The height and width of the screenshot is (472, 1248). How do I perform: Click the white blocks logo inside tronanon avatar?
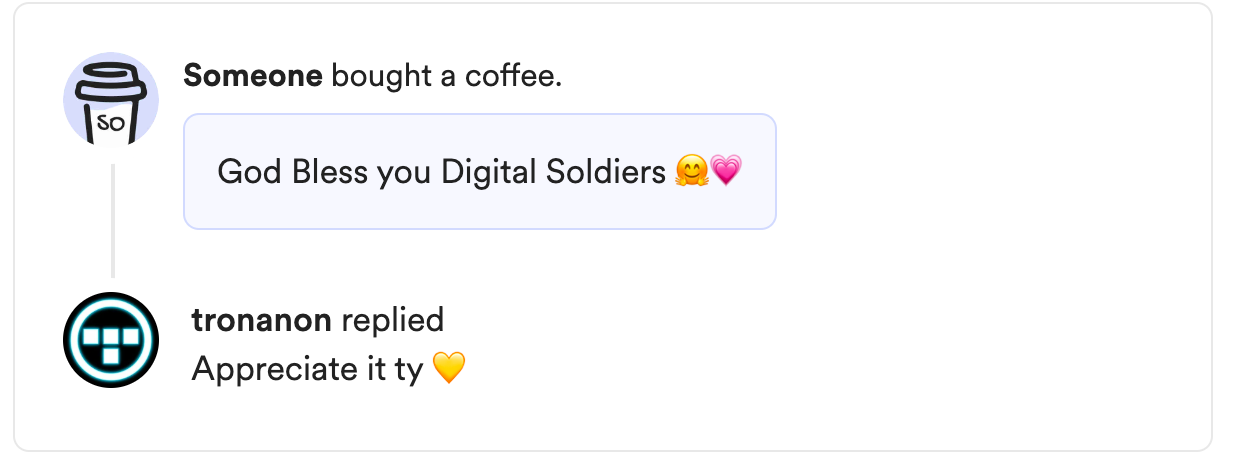pos(110,341)
